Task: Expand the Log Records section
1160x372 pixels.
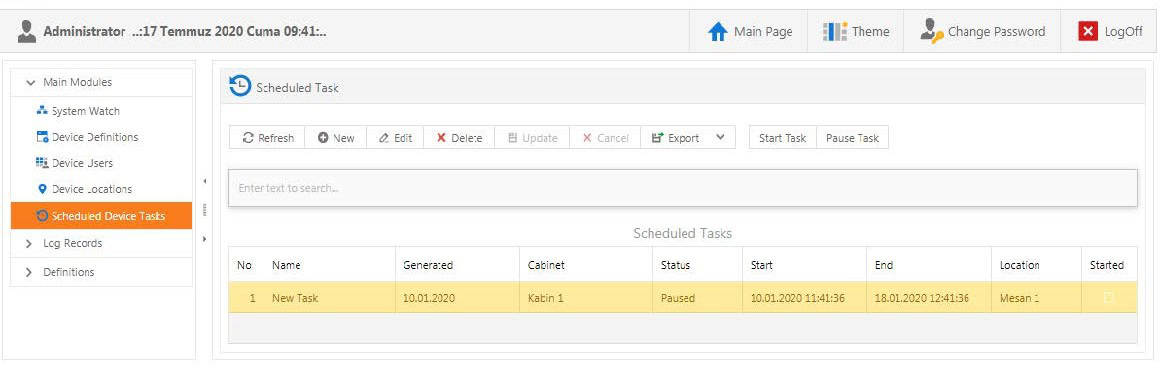Action: point(29,243)
